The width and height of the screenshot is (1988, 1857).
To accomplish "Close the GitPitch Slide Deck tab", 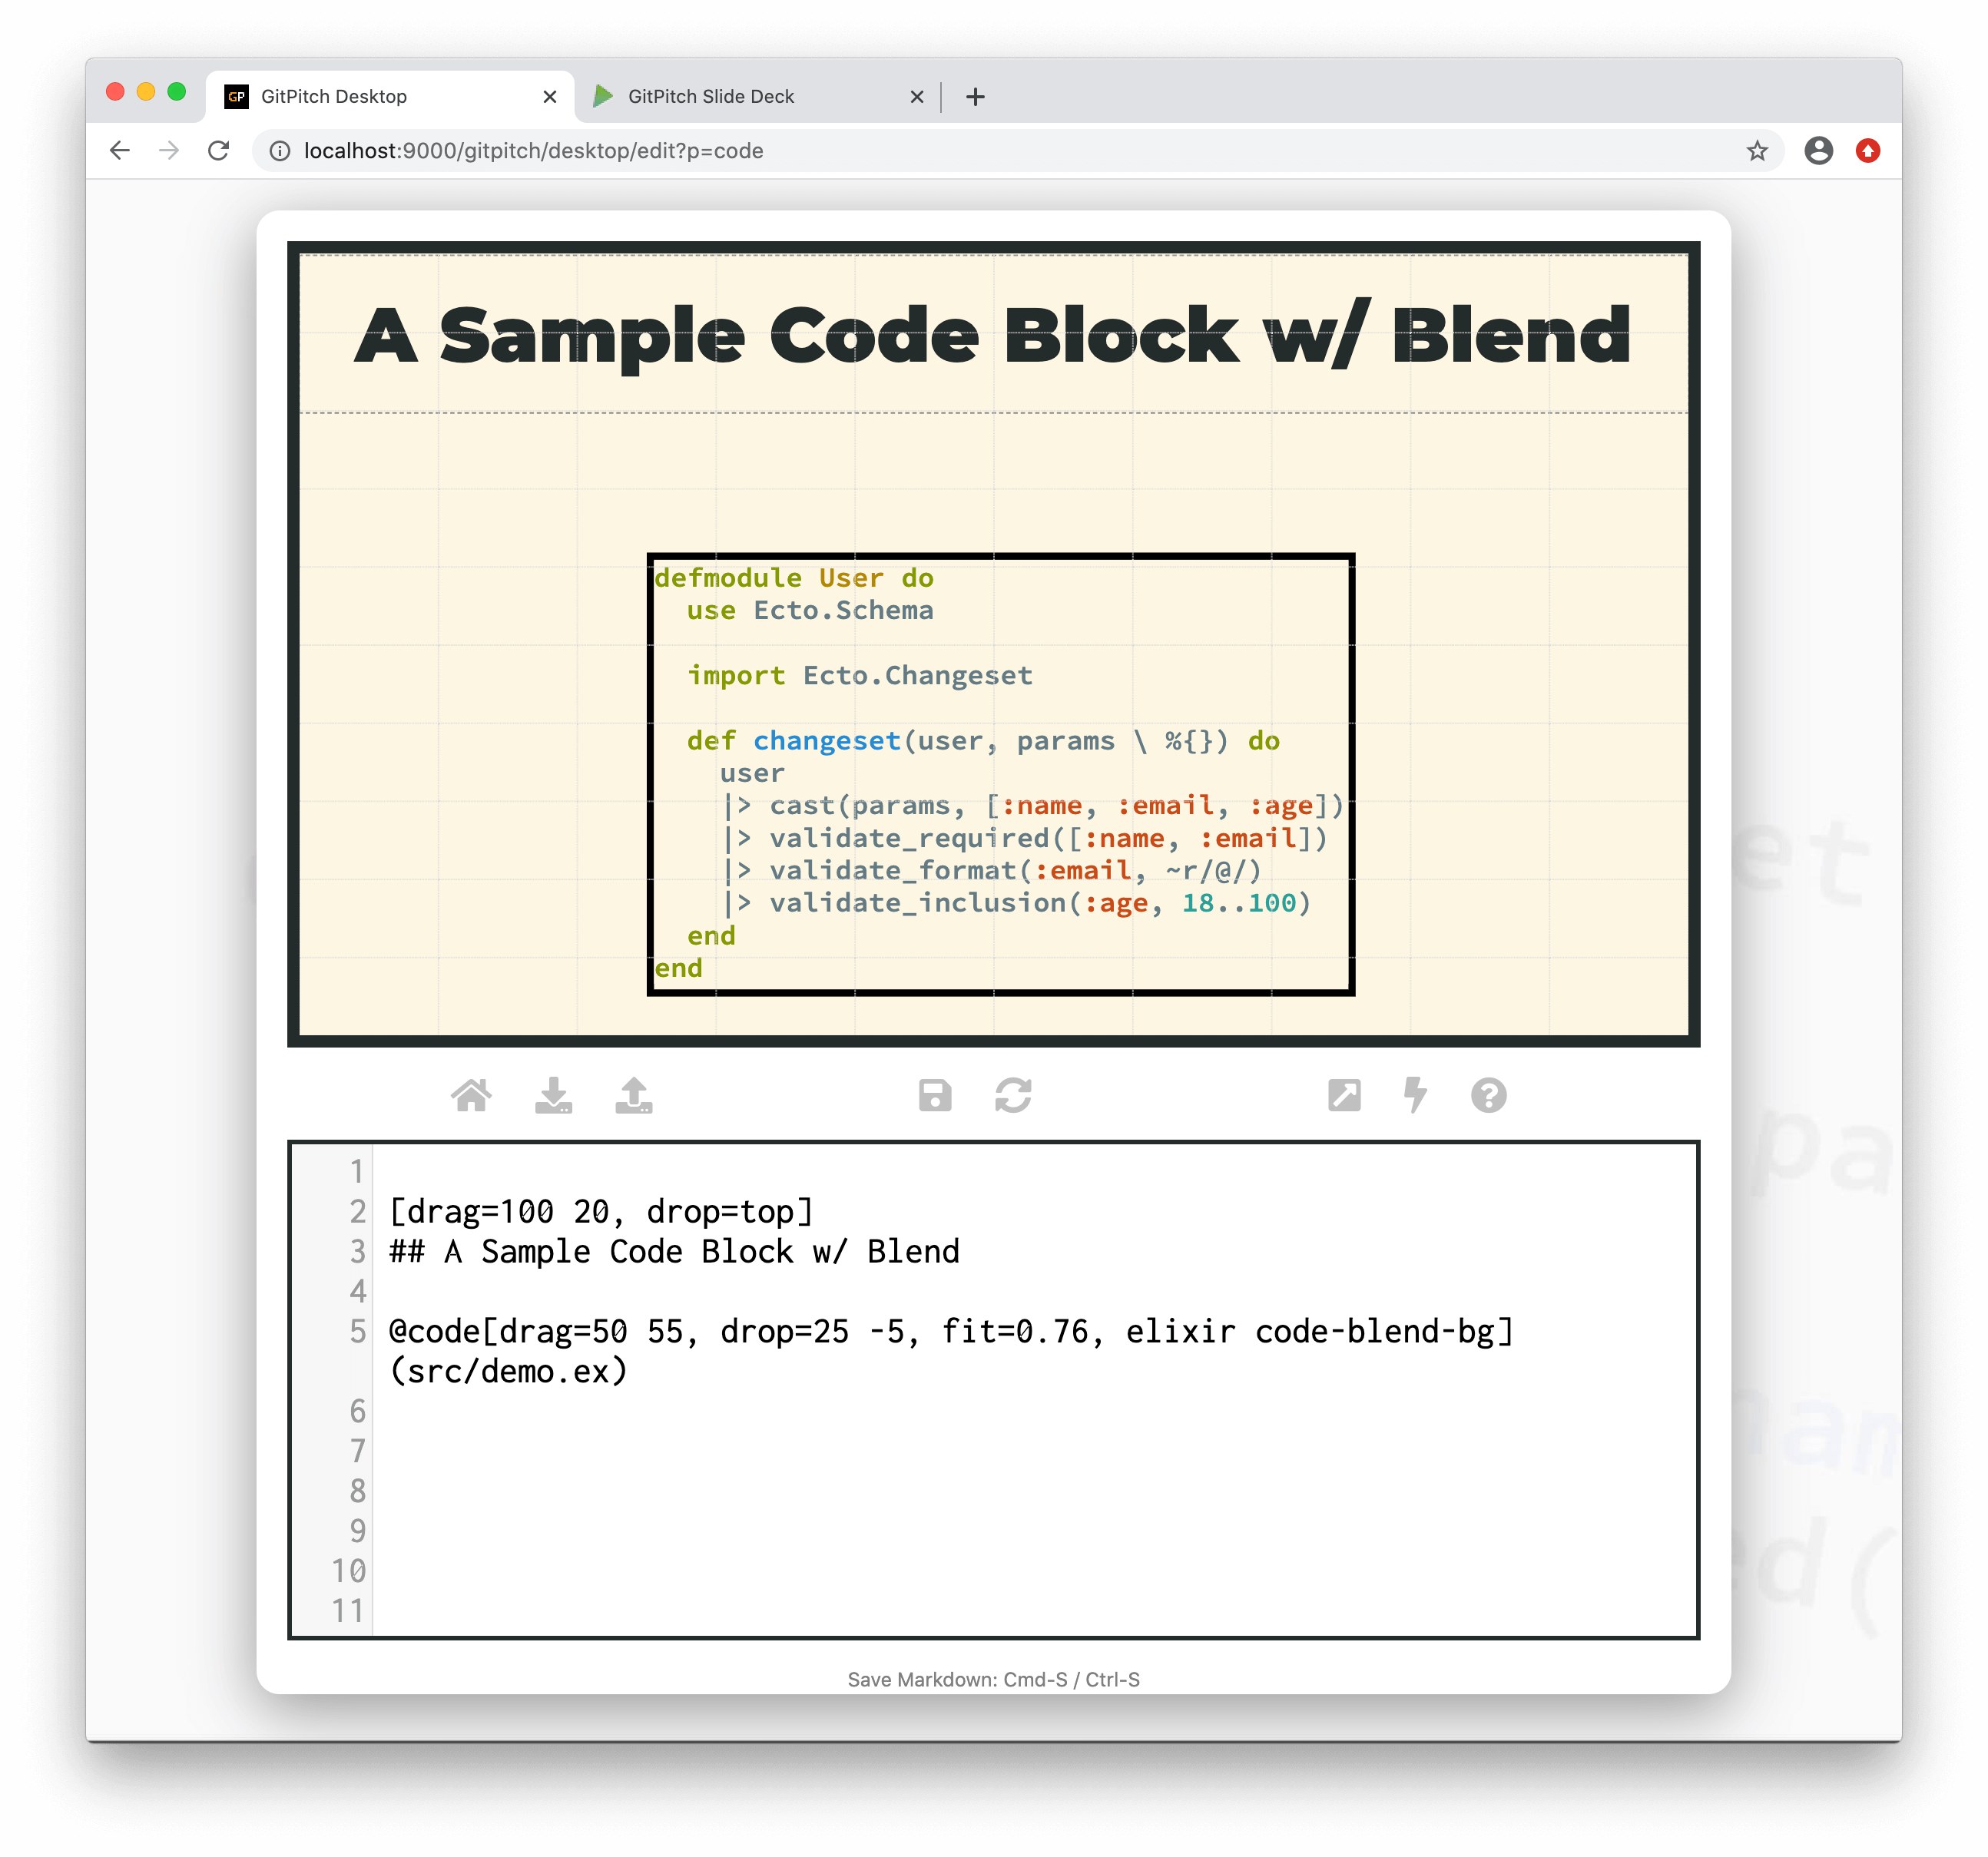I will (916, 96).
